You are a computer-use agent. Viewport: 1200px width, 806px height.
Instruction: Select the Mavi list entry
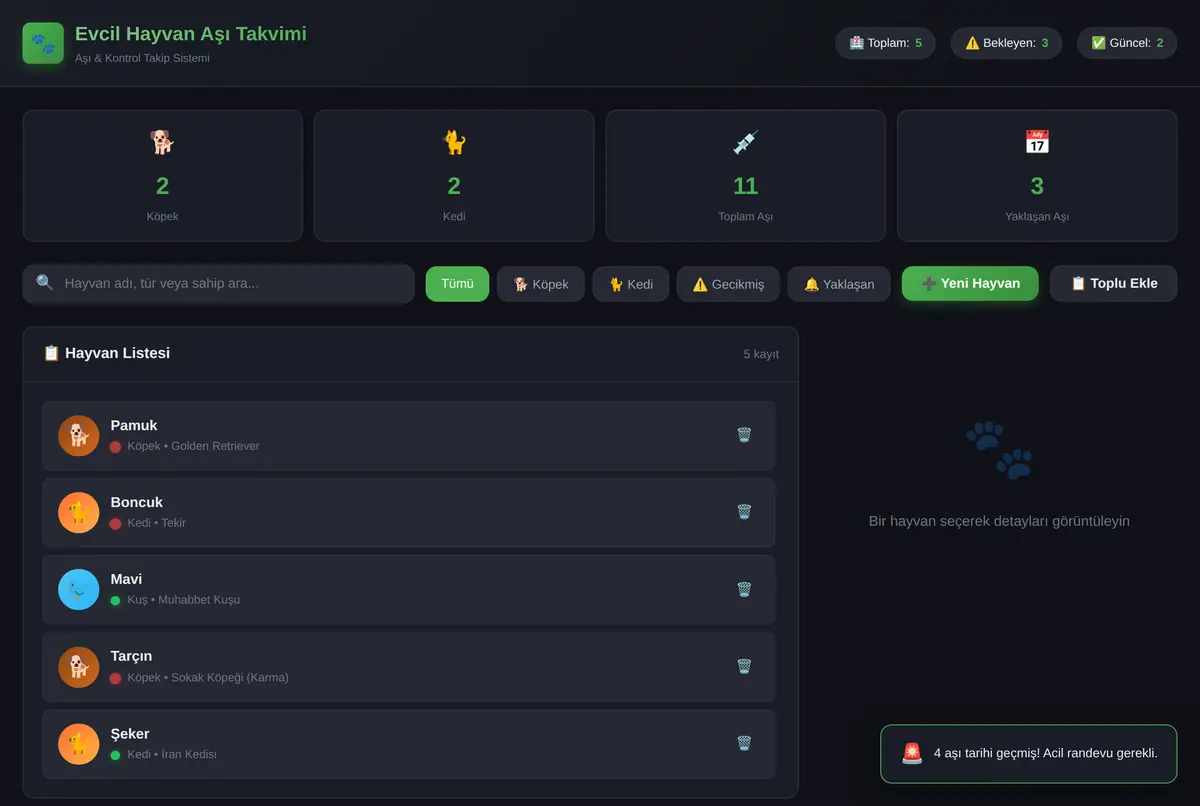408,590
